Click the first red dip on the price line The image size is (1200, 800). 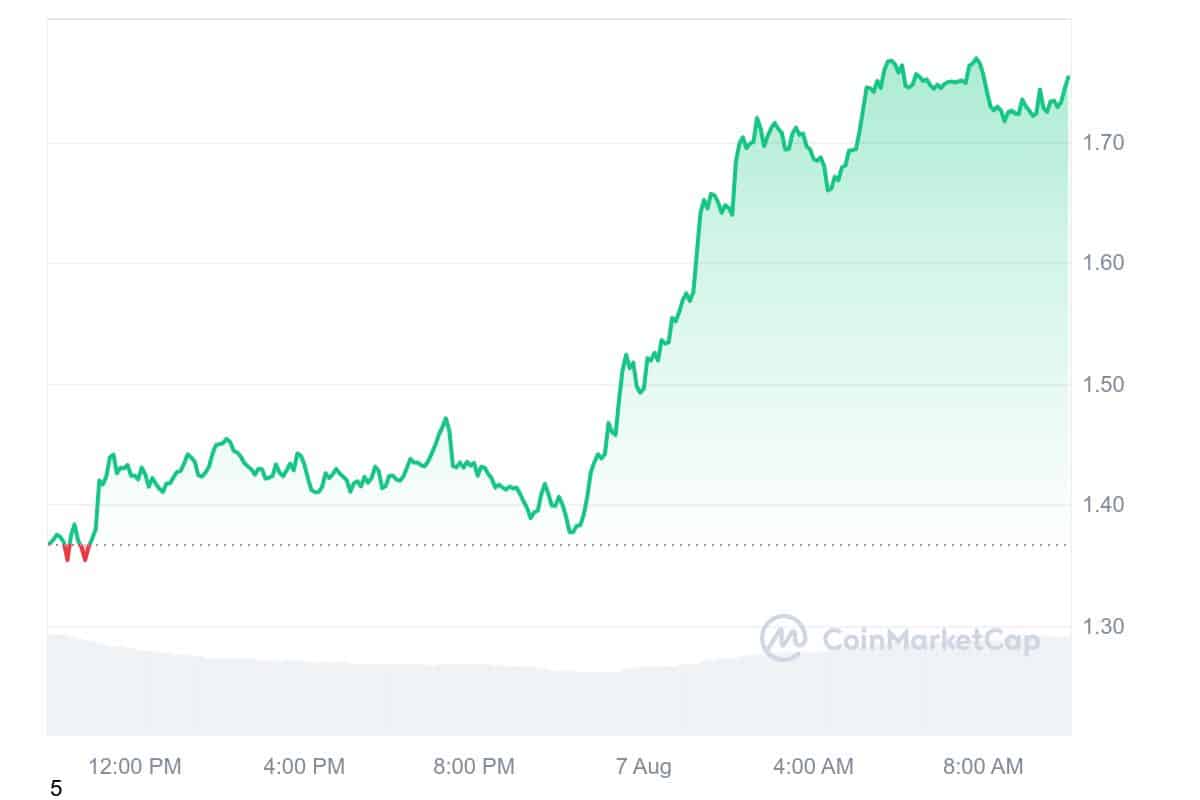pos(67,555)
